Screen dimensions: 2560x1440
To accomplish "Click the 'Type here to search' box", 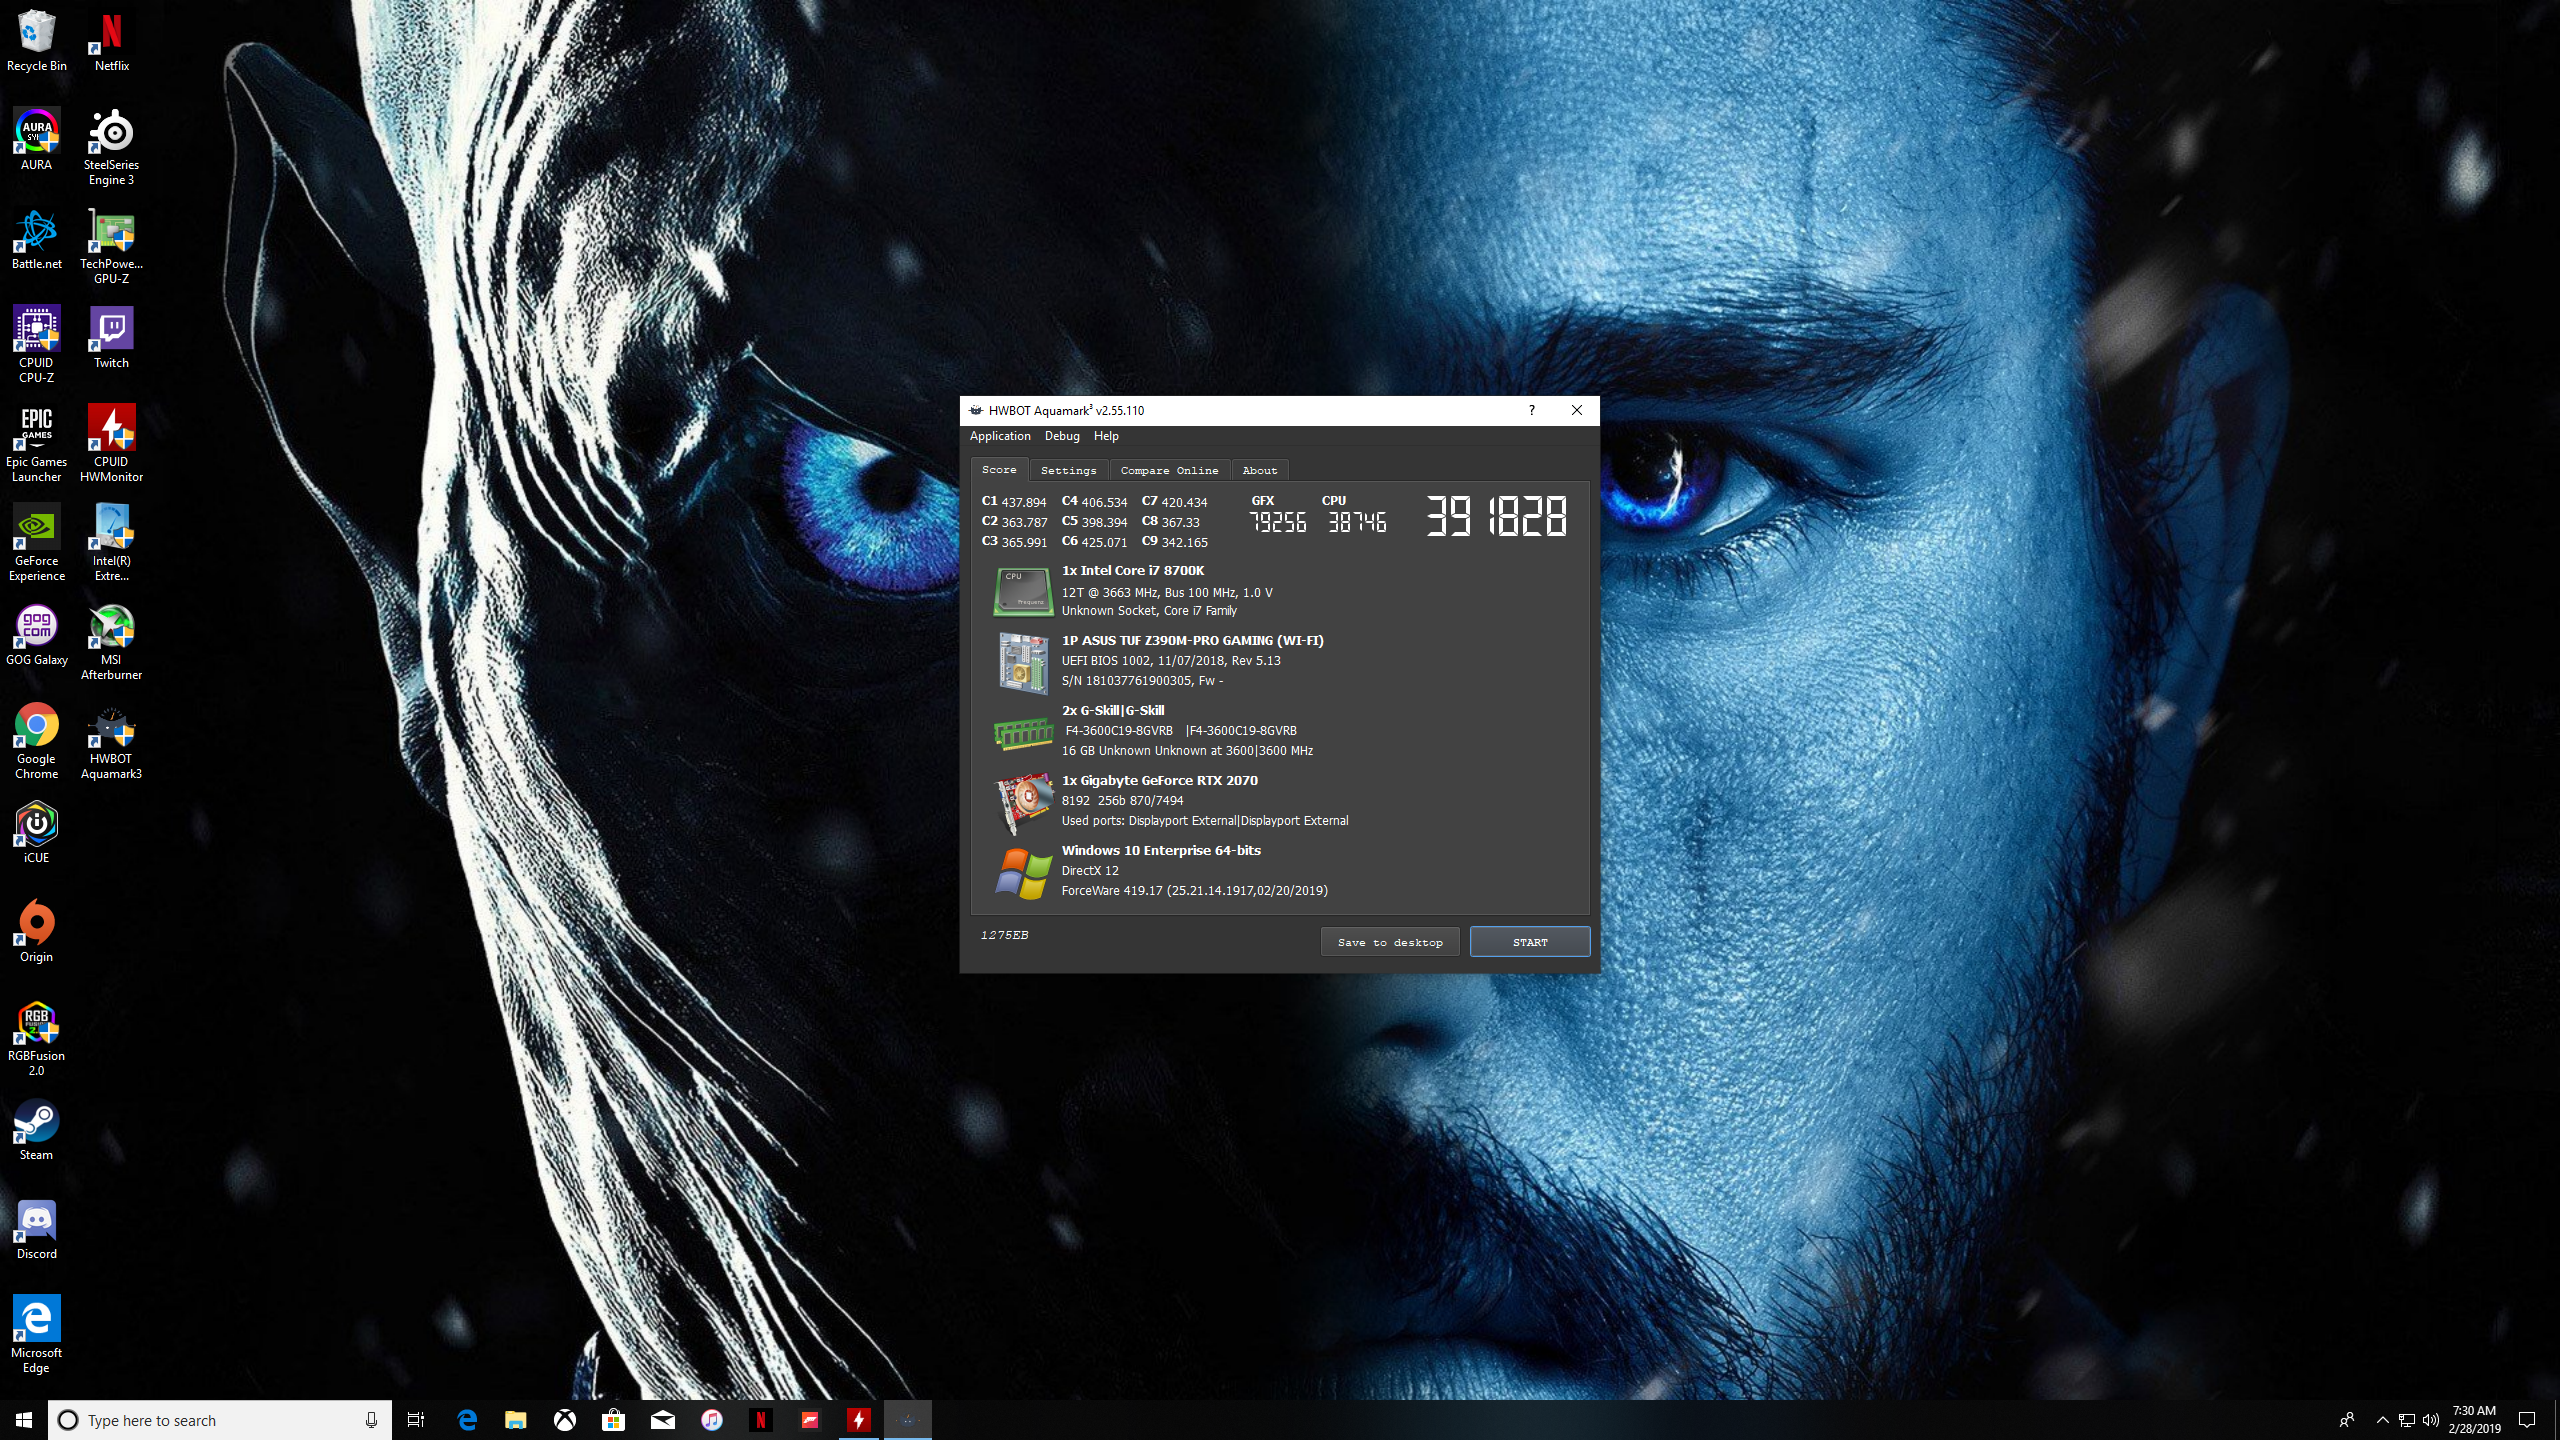I will [x=220, y=1420].
